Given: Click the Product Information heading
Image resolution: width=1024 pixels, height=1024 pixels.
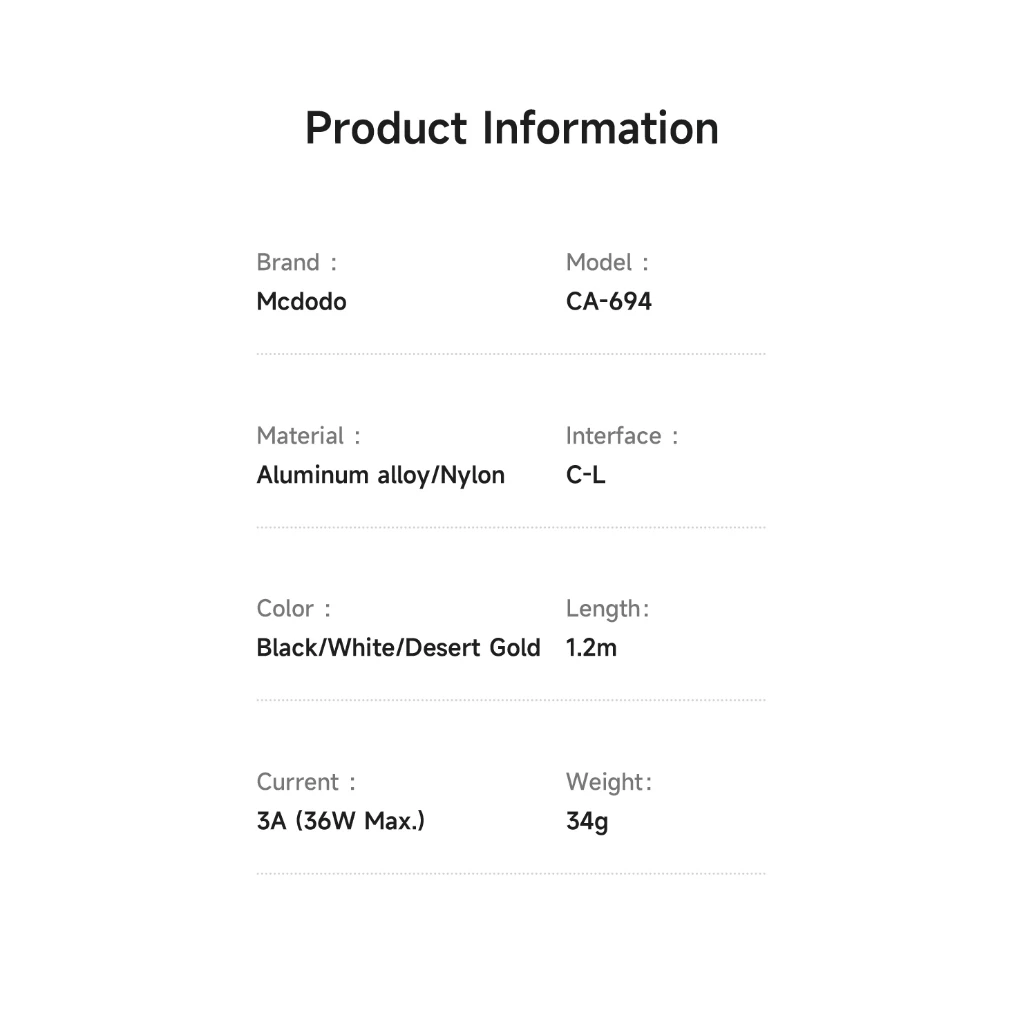Looking at the screenshot, I should (x=511, y=129).
